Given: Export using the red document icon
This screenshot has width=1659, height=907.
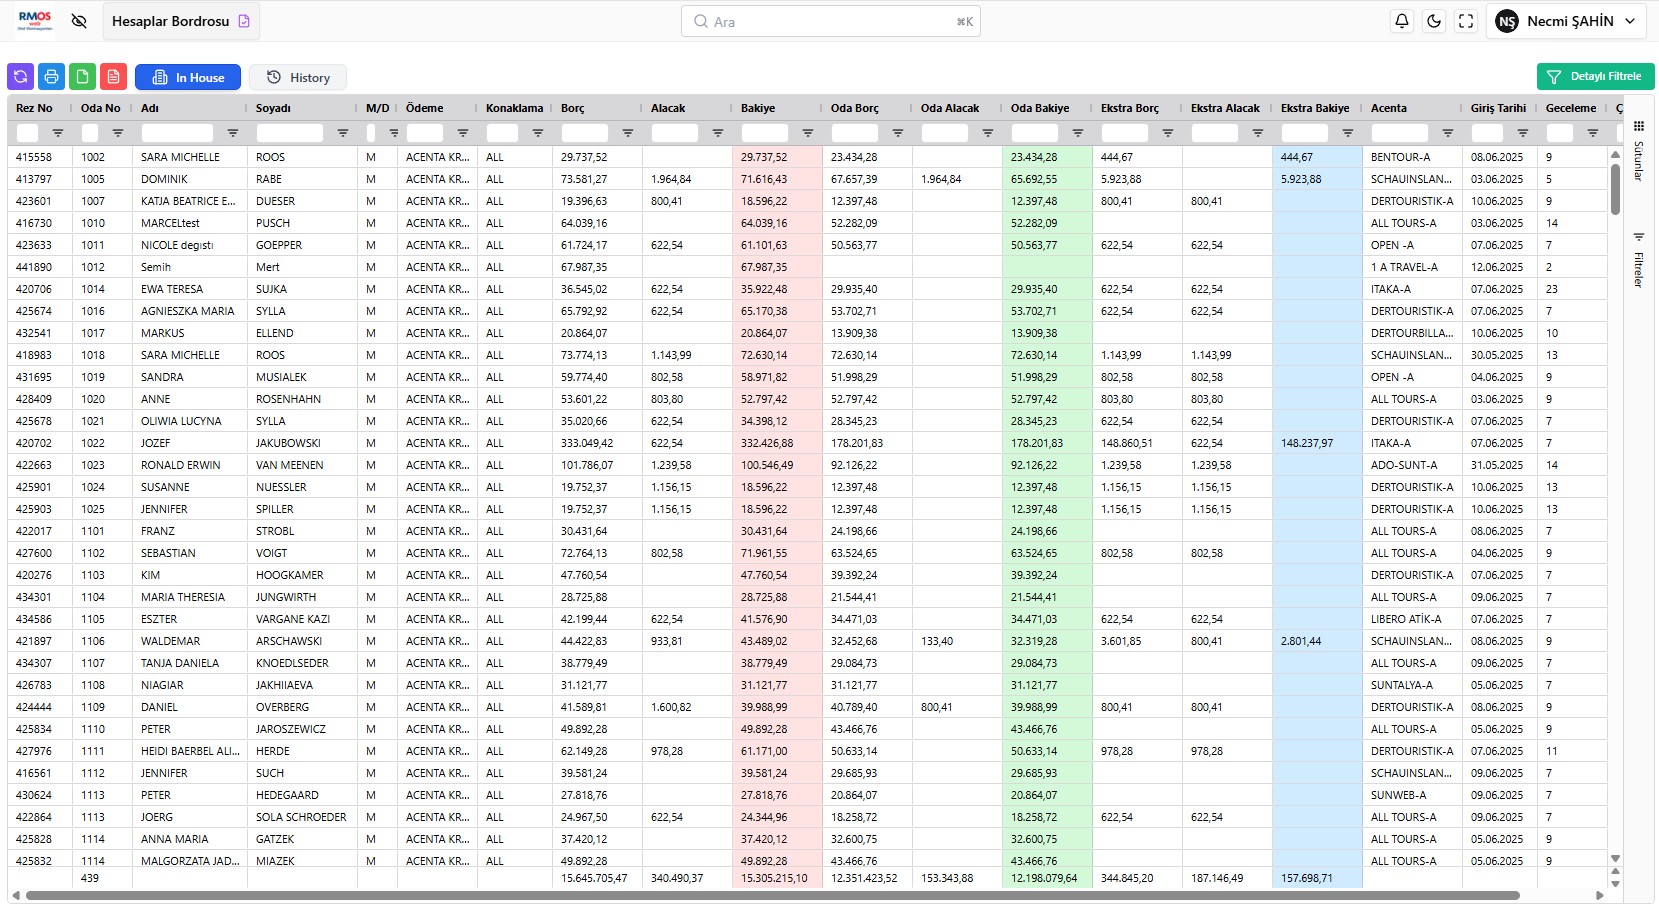Looking at the screenshot, I should [x=113, y=77].
